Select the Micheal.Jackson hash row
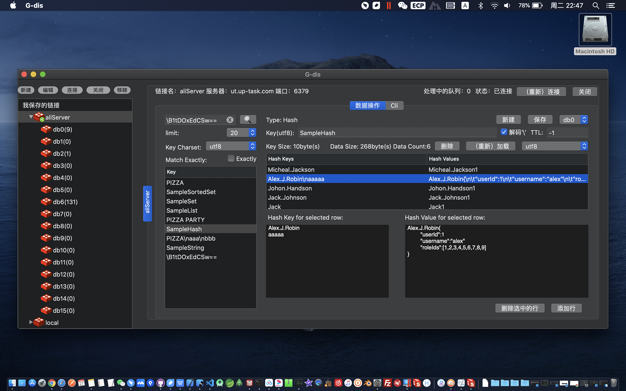This screenshot has width=626, height=391. (x=427, y=169)
